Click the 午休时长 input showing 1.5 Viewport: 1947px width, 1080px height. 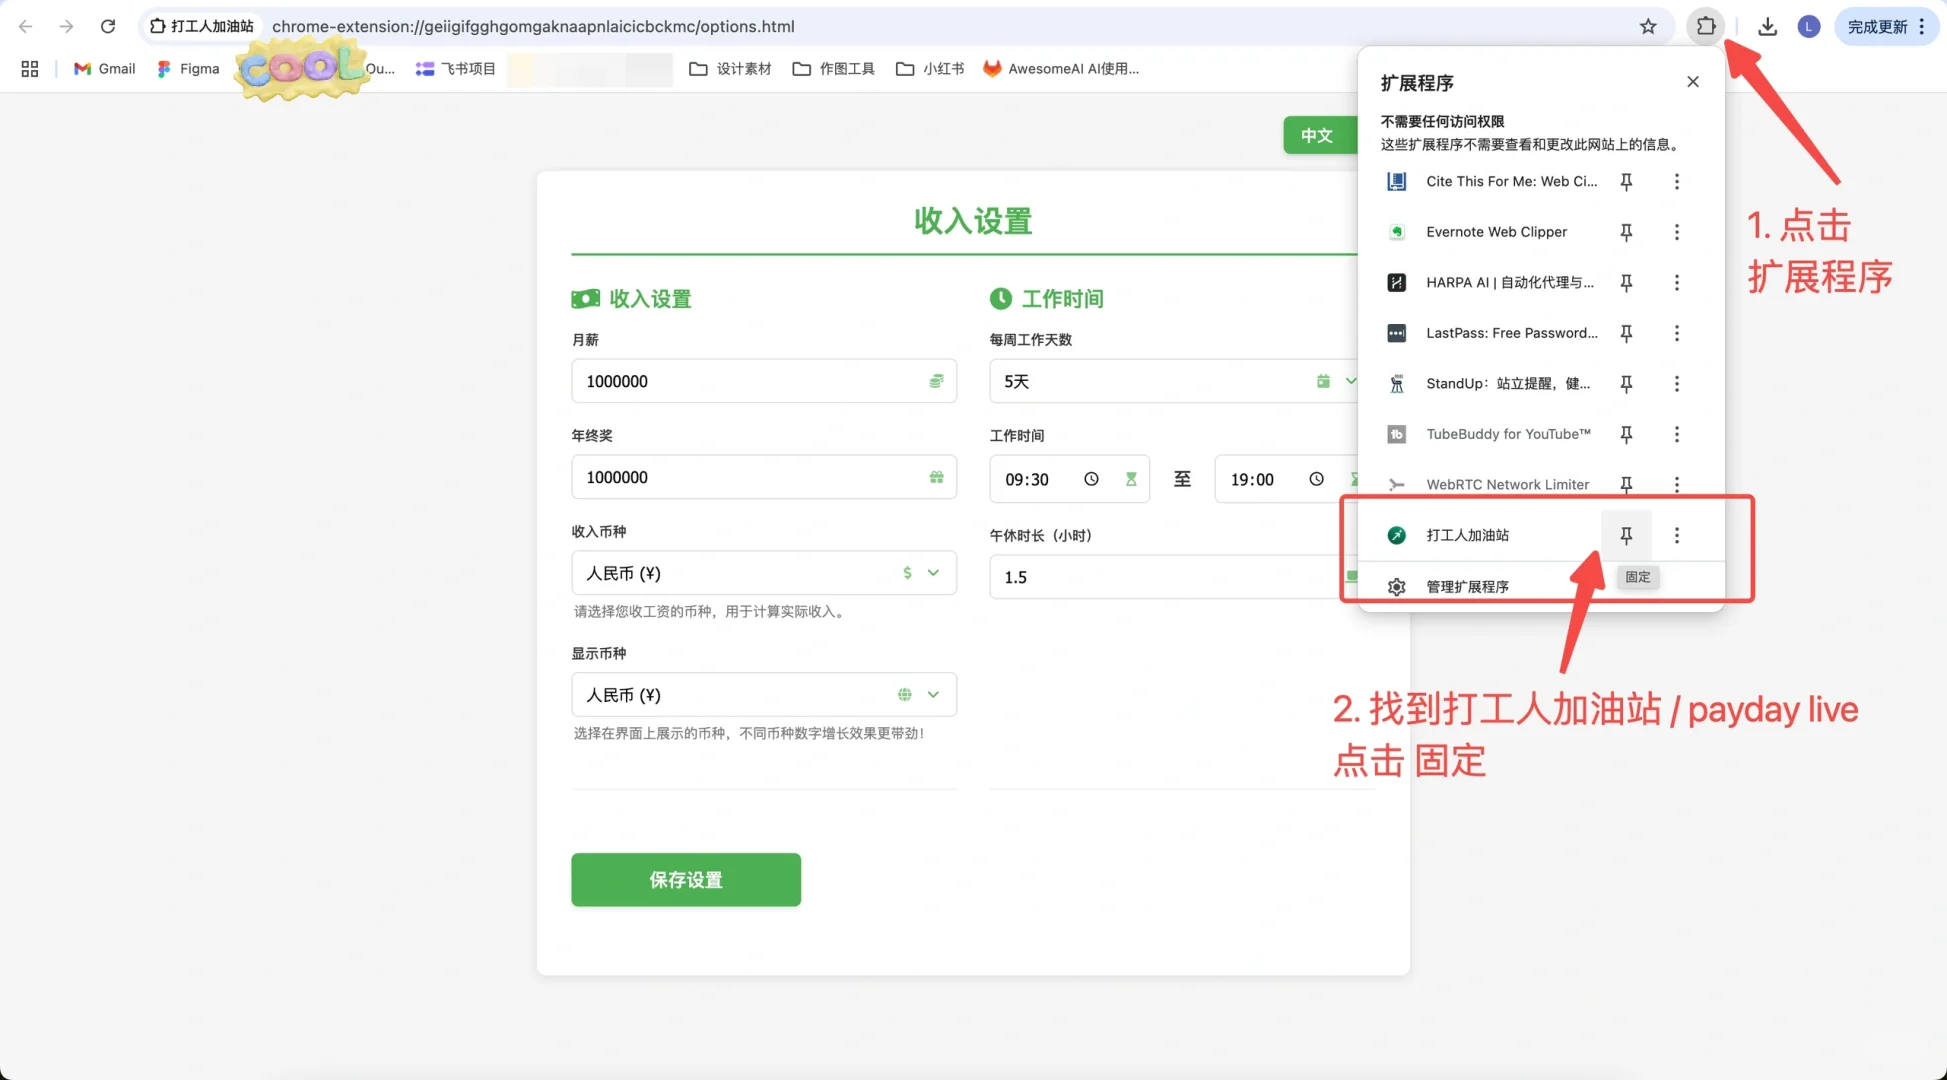pyautogui.click(x=1160, y=576)
